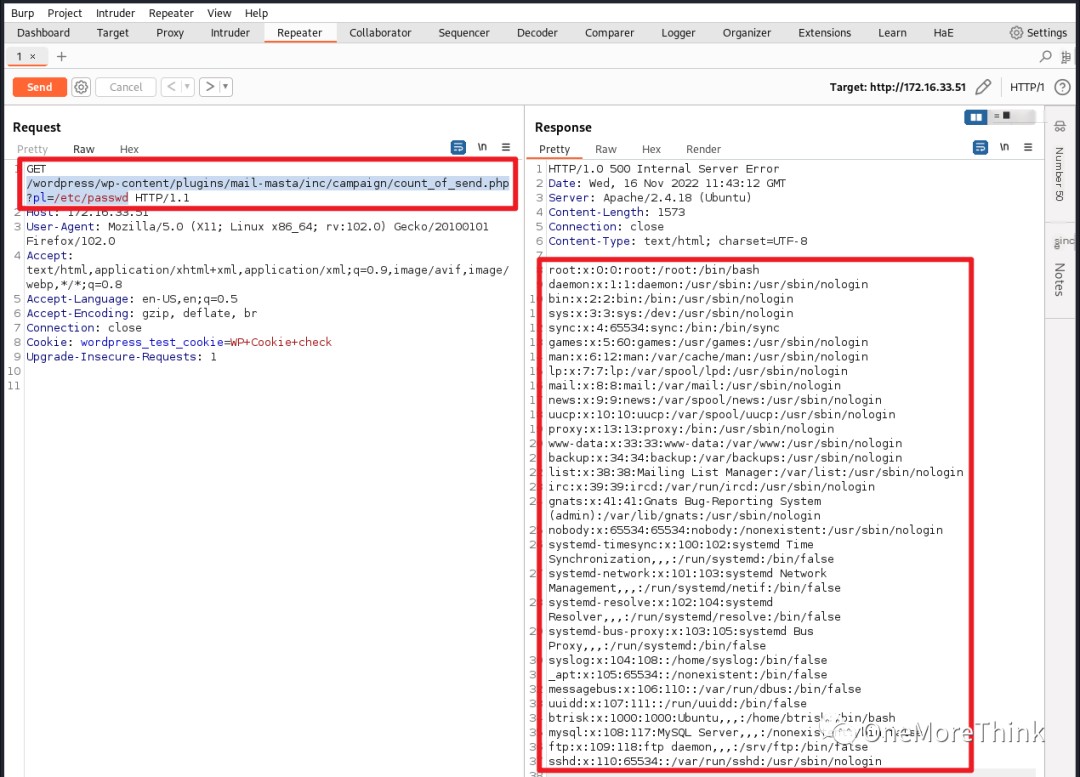Switch to the Target tab
Screen dimensions: 1080x777
pos(112,32)
